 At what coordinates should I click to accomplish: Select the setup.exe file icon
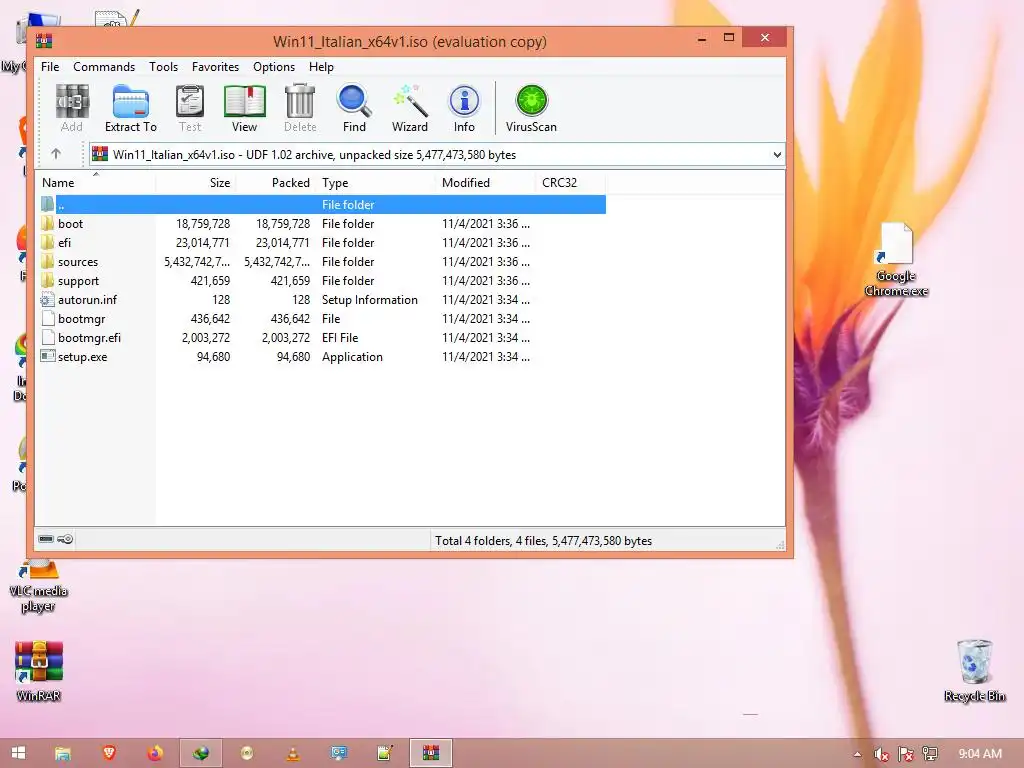click(48, 356)
